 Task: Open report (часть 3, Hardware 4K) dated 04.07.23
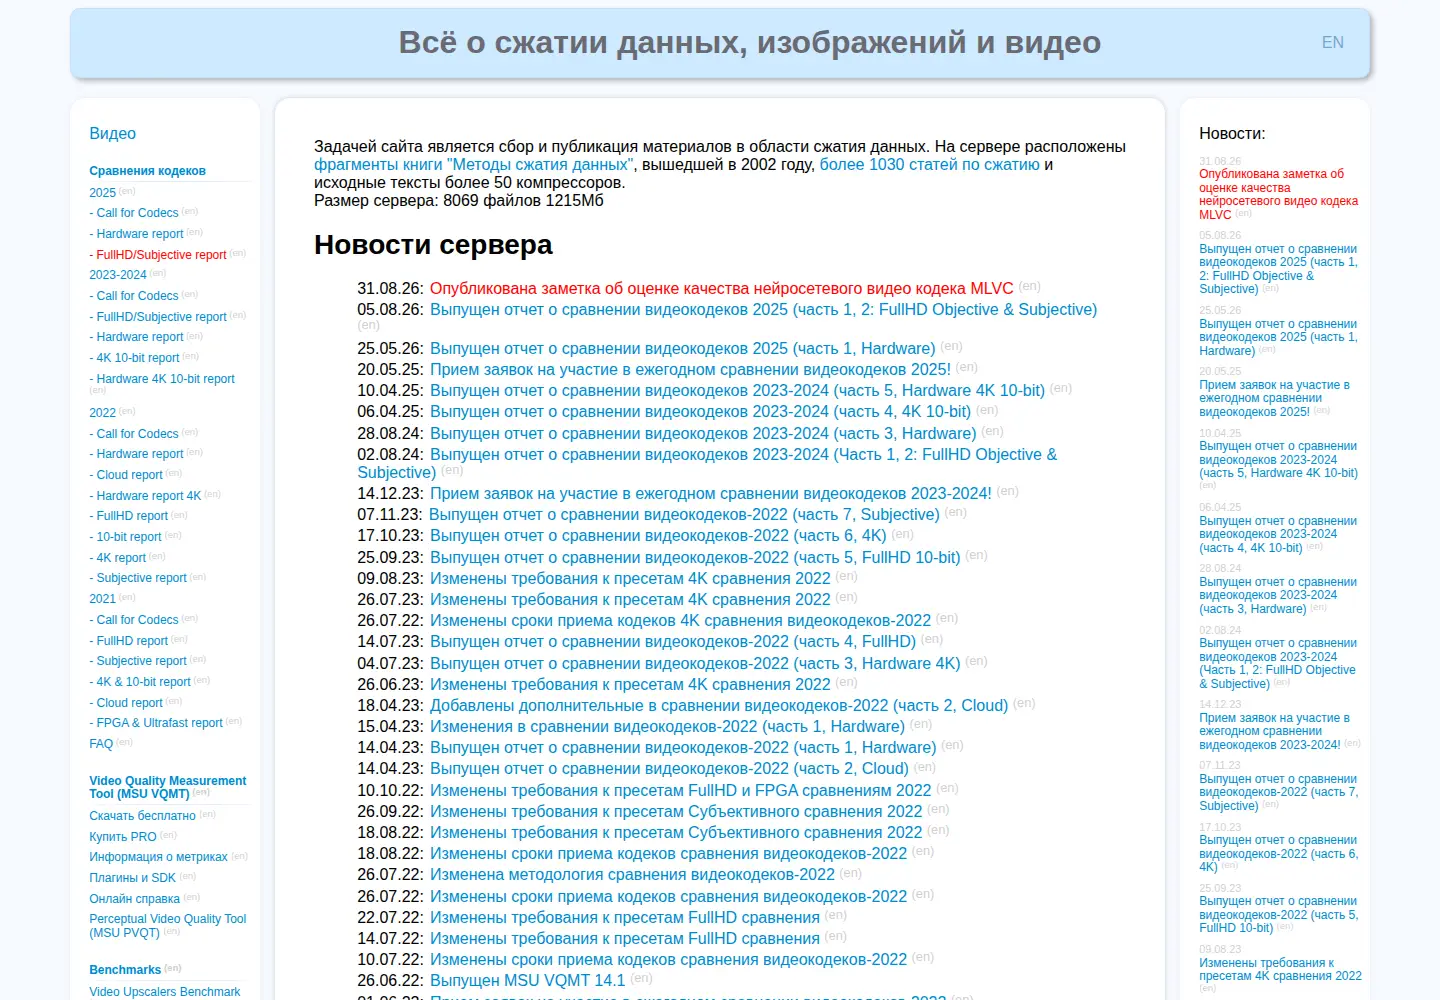click(x=695, y=664)
